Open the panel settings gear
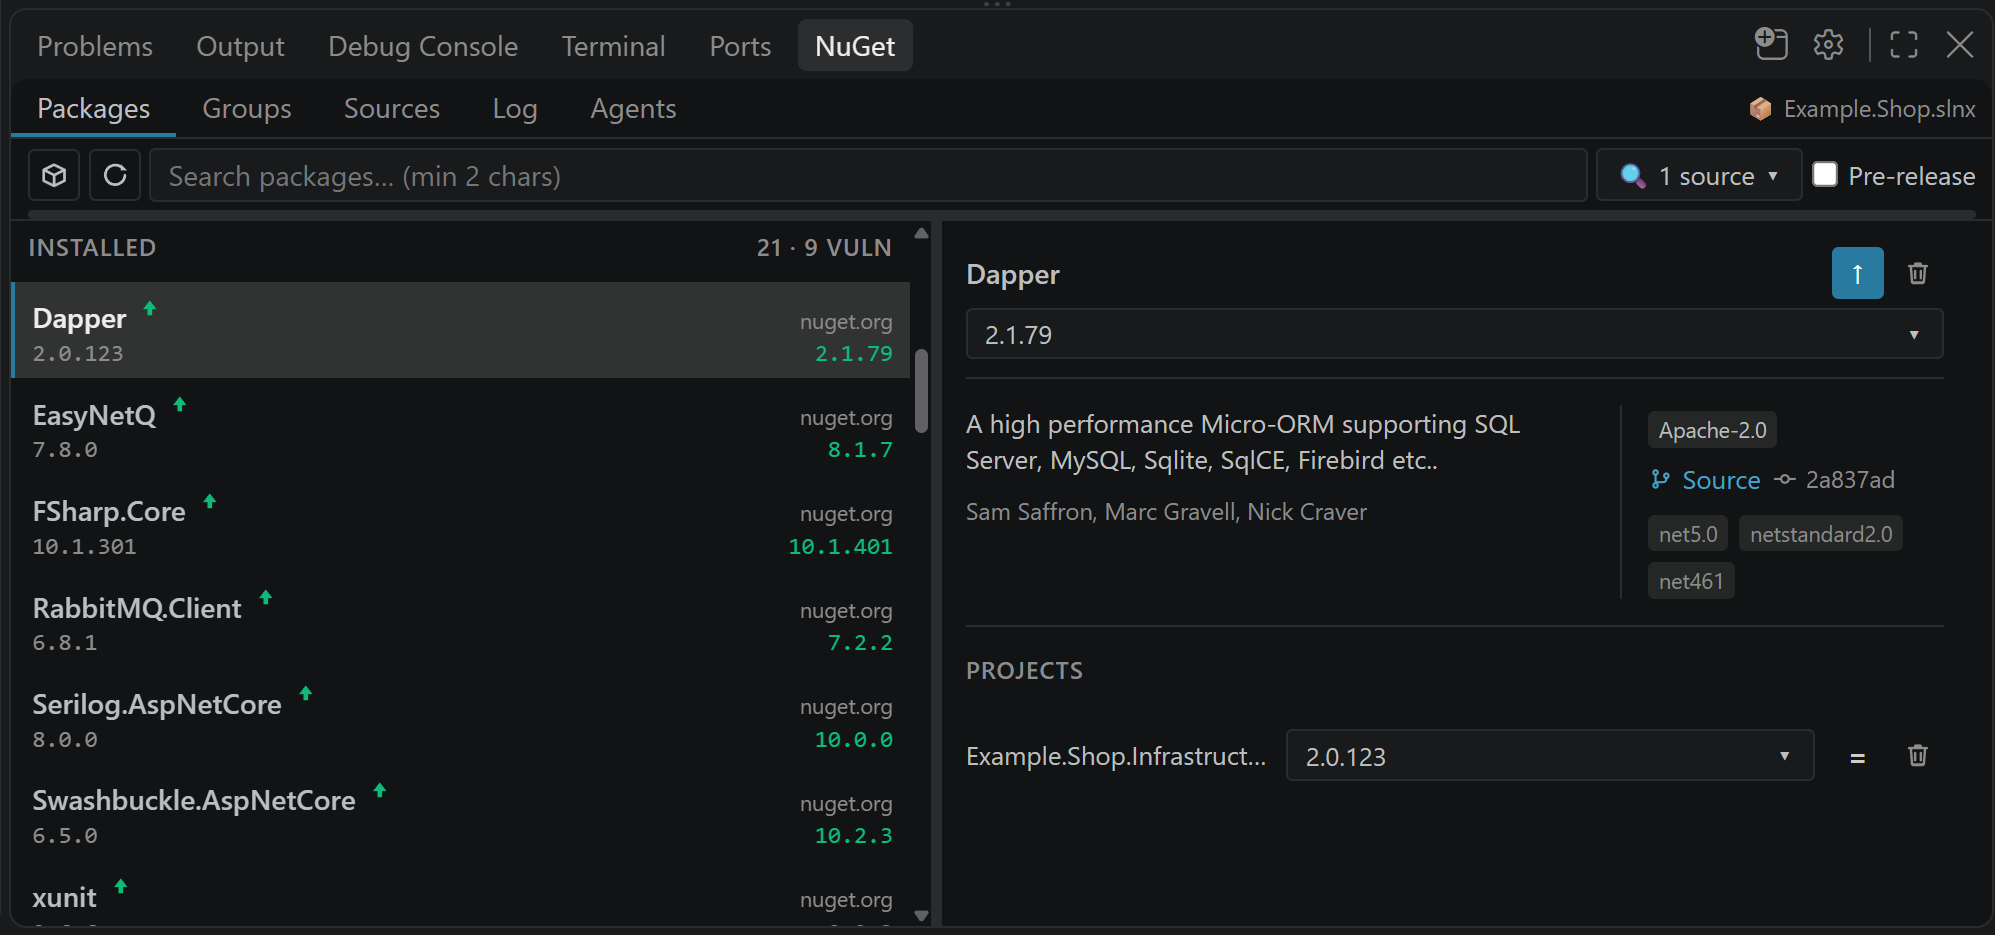 tap(1828, 45)
